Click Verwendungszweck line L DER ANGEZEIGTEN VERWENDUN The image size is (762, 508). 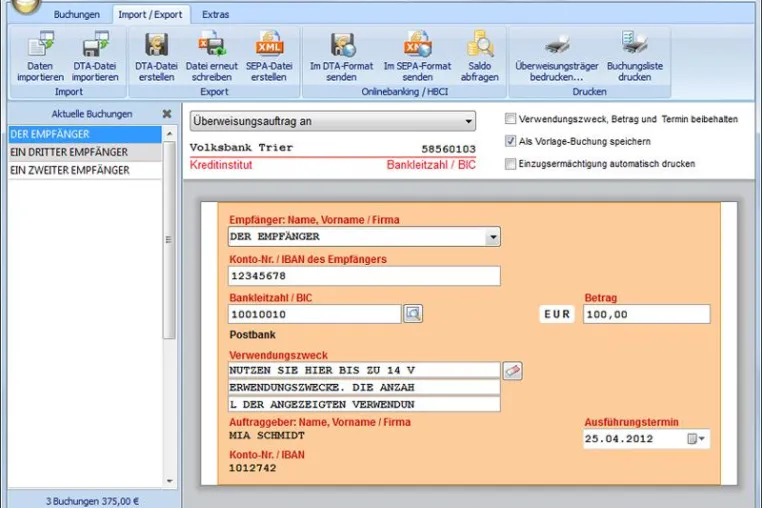(364, 404)
